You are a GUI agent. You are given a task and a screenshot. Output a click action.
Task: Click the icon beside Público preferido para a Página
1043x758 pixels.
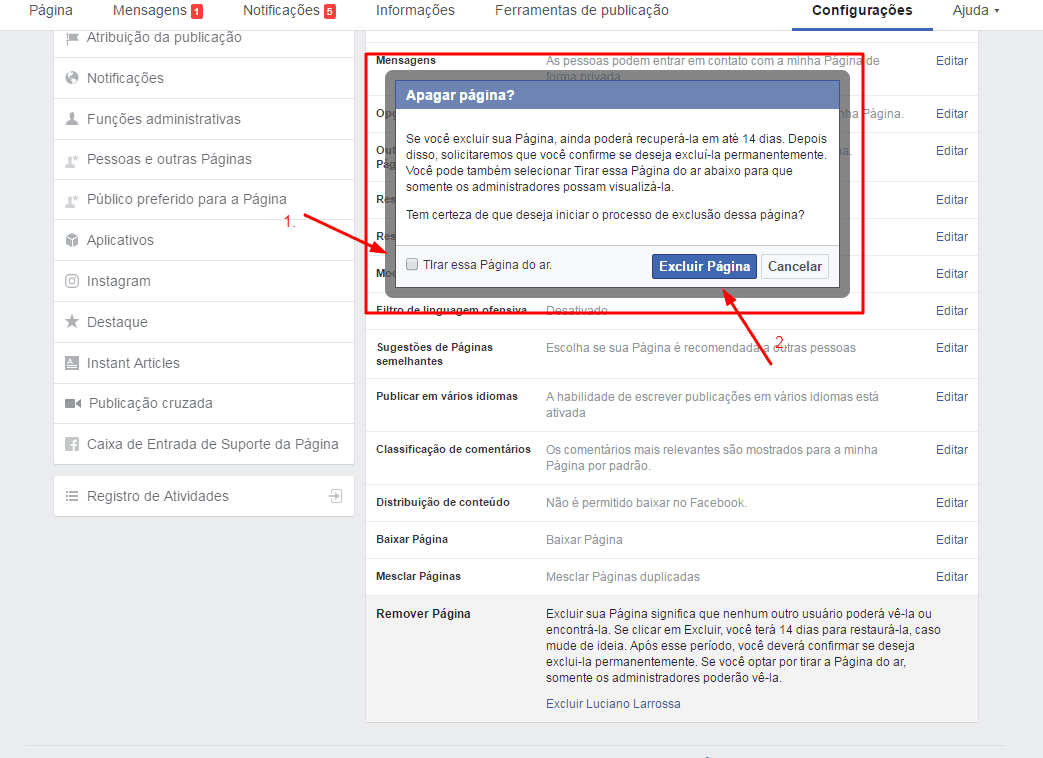tap(72, 200)
